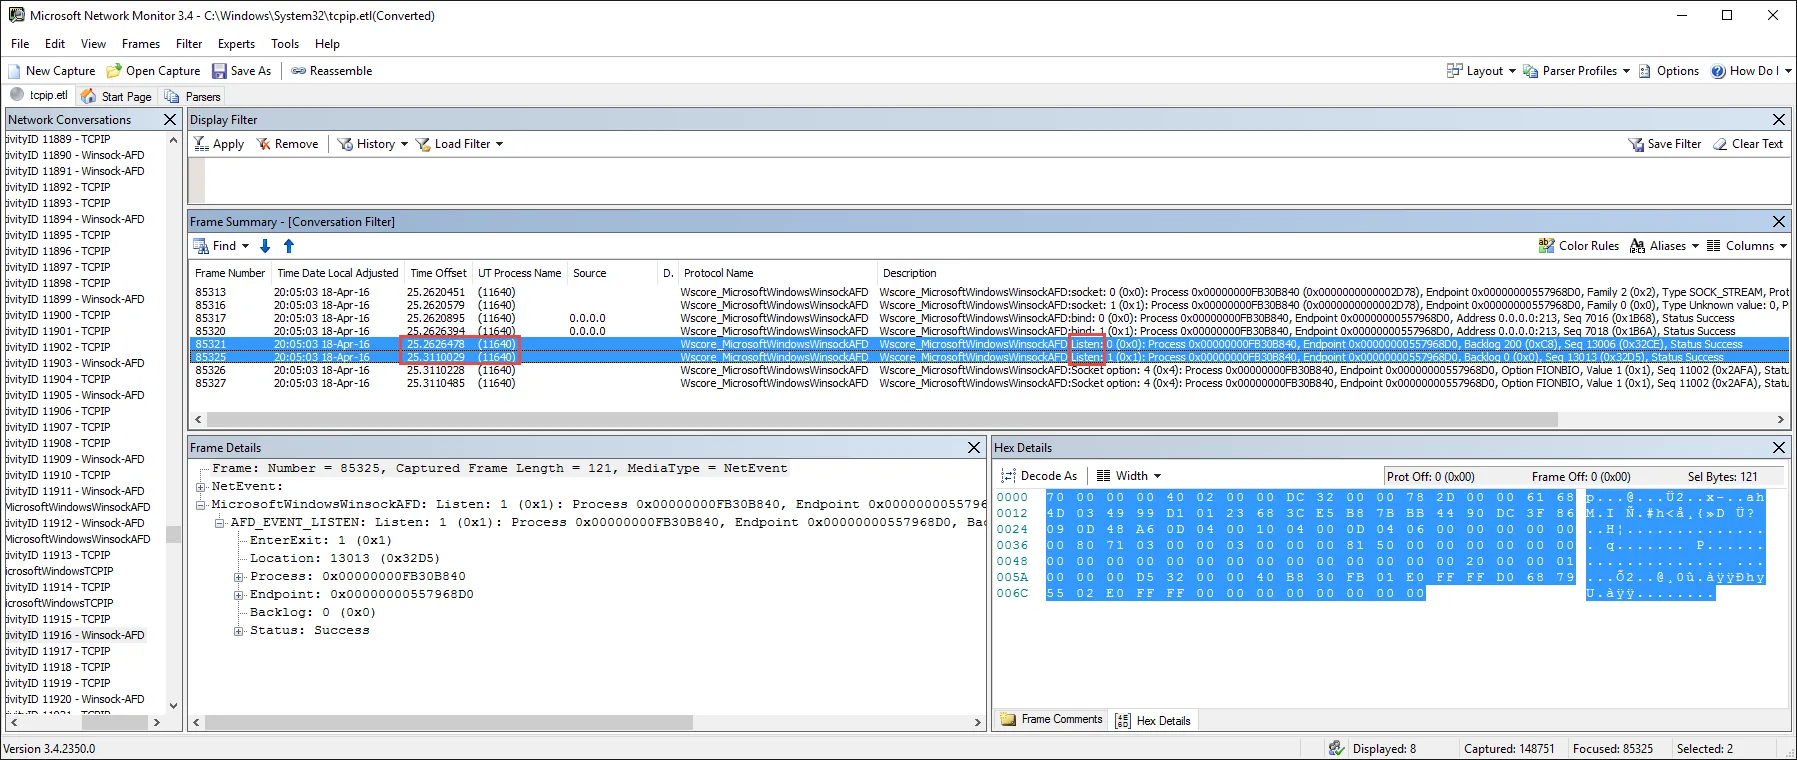The width and height of the screenshot is (1797, 760).
Task: Expand the Process 0x00000000FB30B840 node
Action: [239, 577]
